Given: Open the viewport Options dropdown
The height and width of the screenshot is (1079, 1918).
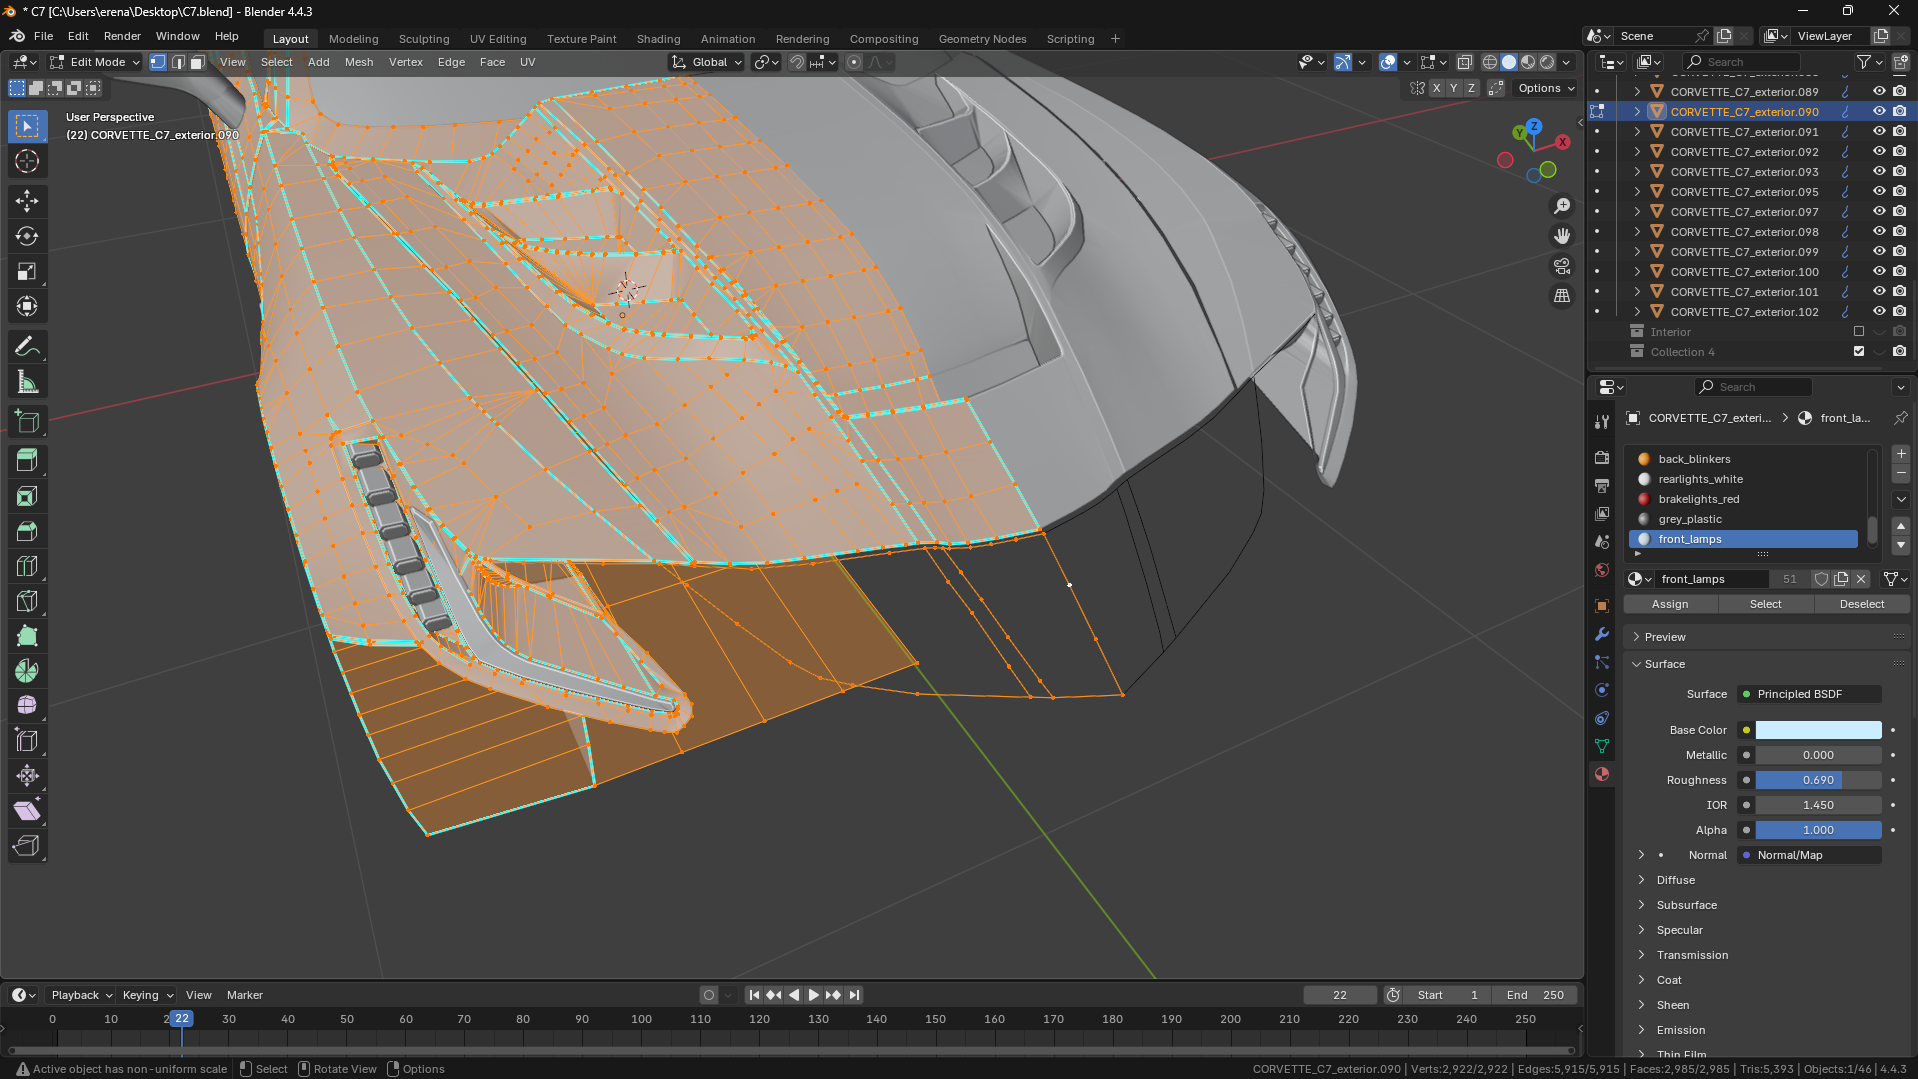Looking at the screenshot, I should click(1546, 88).
